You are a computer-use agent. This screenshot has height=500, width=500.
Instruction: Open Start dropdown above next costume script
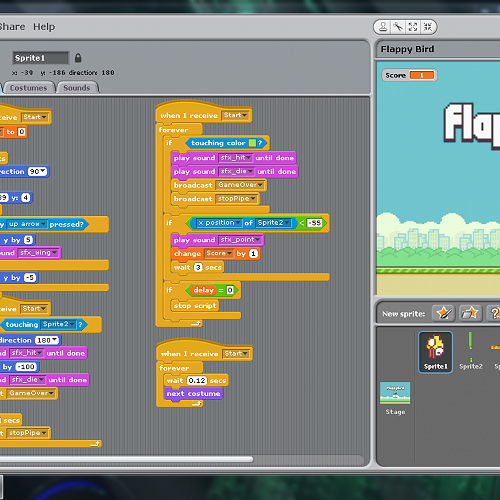pyautogui.click(x=236, y=354)
